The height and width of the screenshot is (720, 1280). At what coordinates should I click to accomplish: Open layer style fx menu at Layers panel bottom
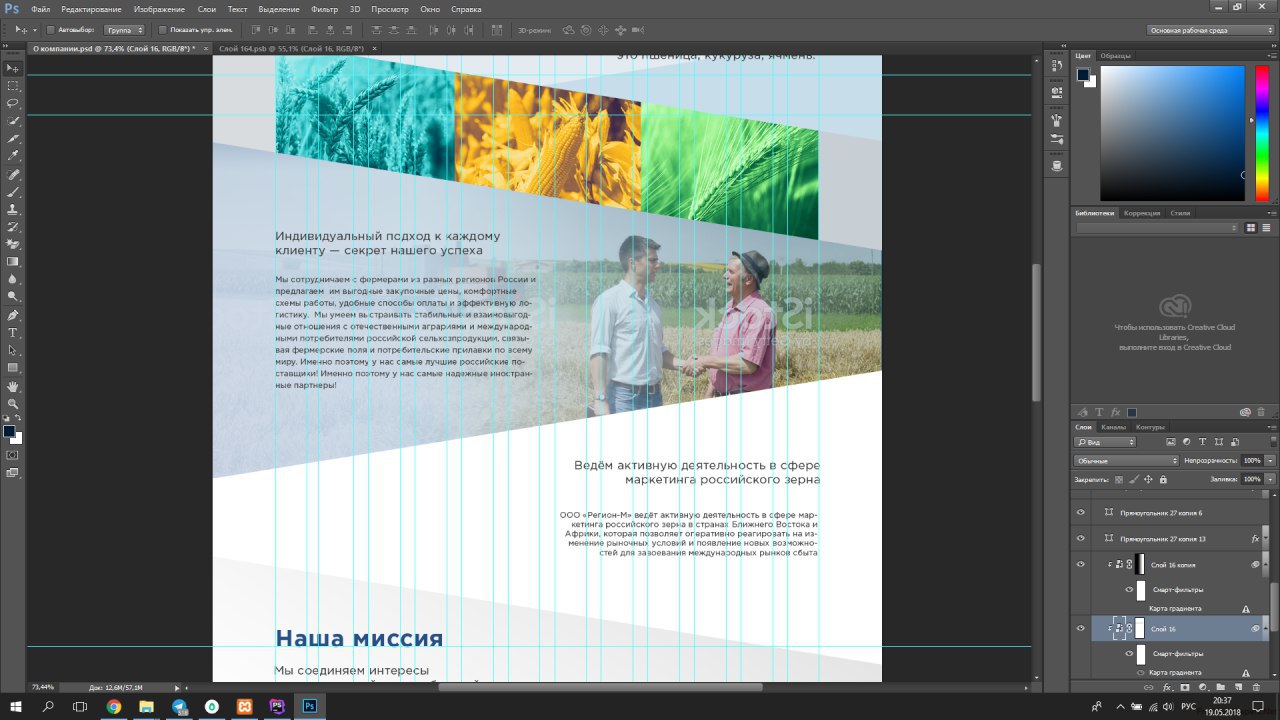(1167, 687)
